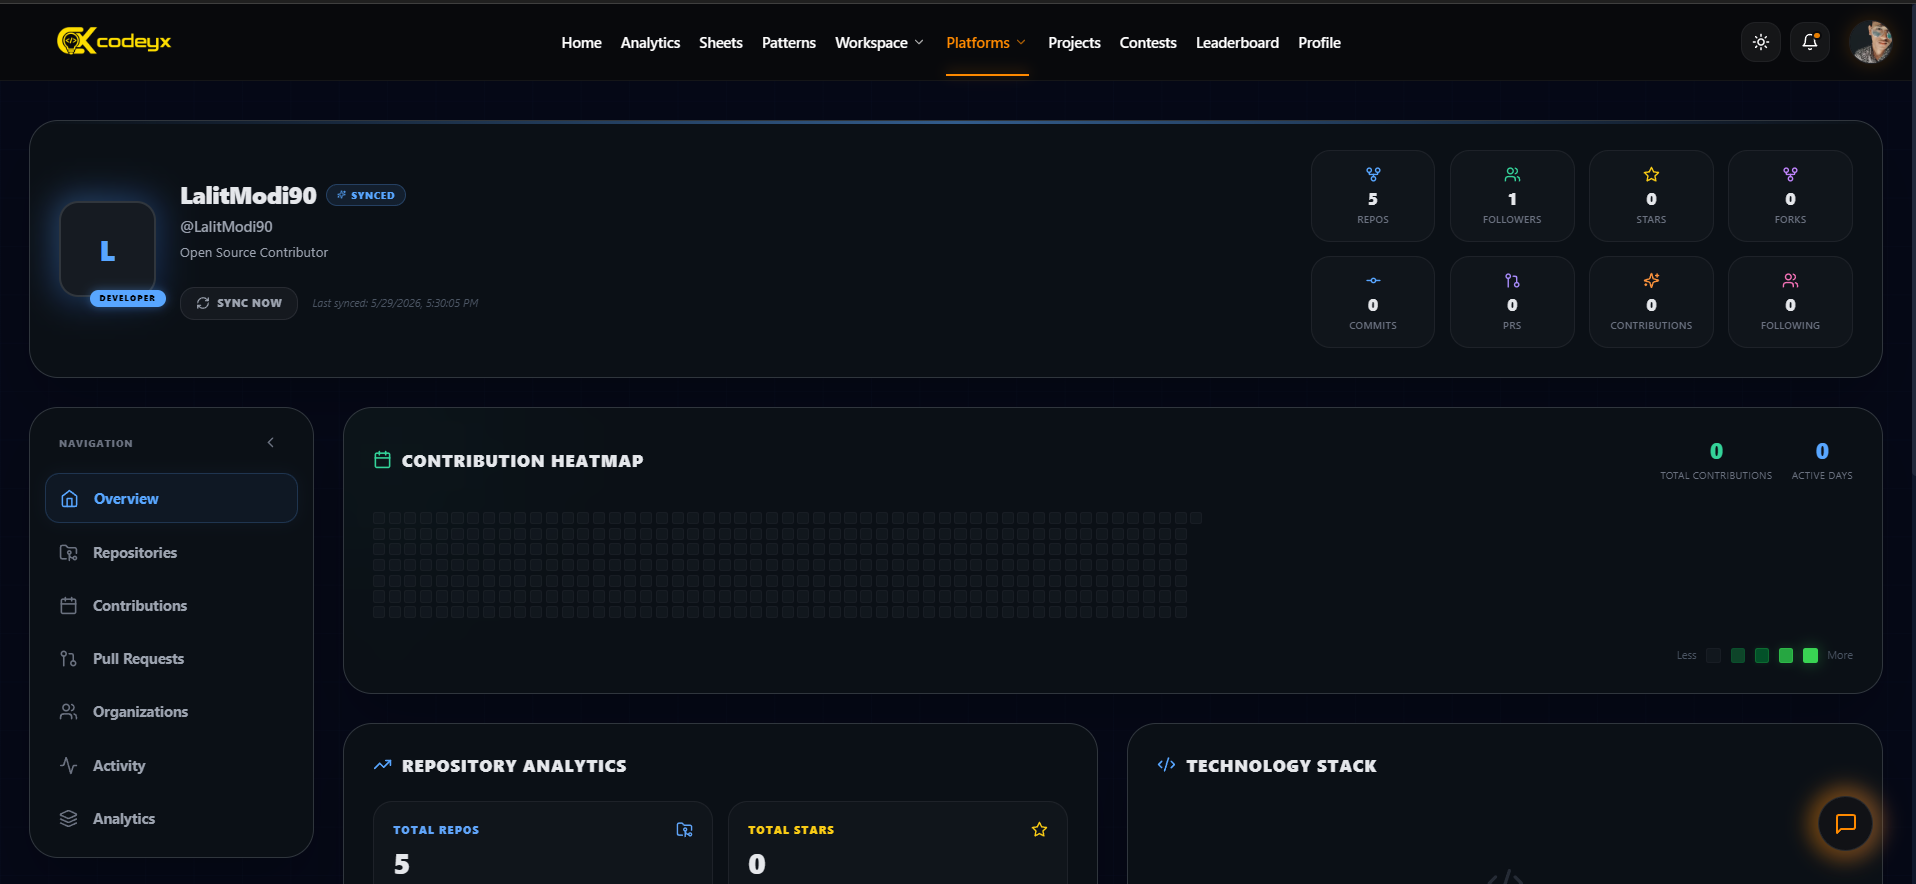Click the @LalitModi90 username handle

pos(226,227)
